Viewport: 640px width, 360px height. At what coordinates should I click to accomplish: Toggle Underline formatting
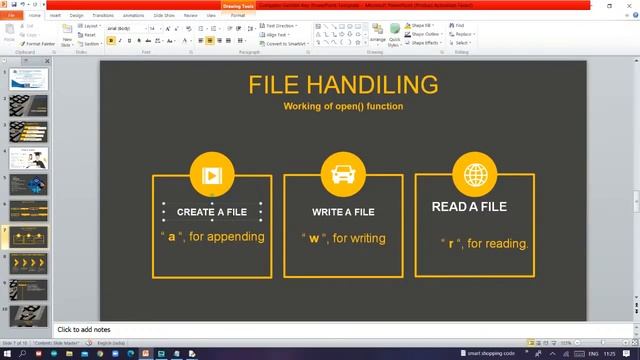pyautogui.click(x=129, y=41)
